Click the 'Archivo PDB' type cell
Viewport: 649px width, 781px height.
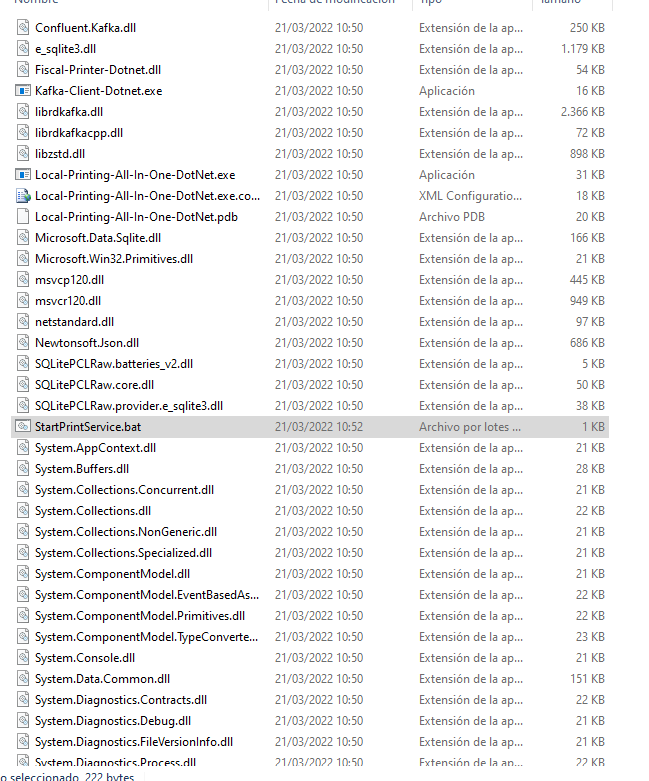pyautogui.click(x=452, y=217)
